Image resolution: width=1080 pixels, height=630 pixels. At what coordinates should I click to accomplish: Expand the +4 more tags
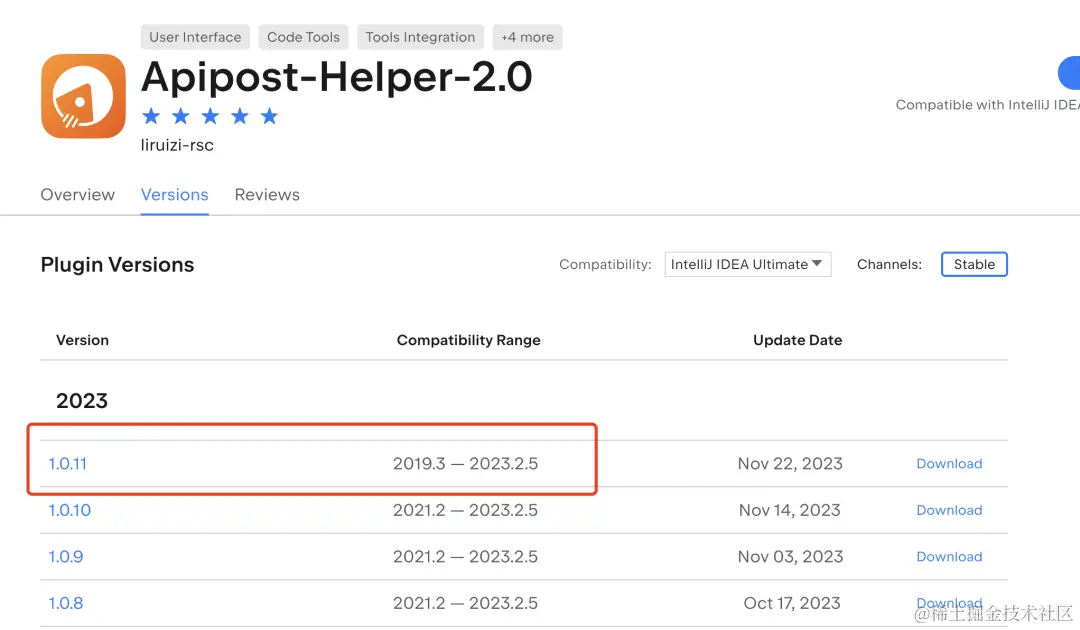[528, 37]
